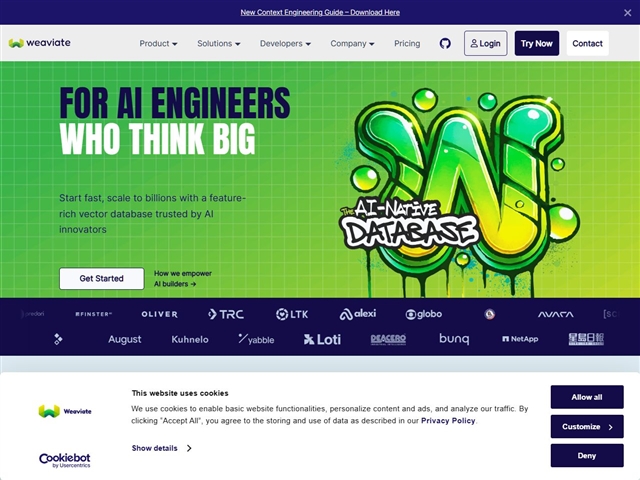Expand the Solutions dropdown menu
The image size is (640, 480).
219,44
